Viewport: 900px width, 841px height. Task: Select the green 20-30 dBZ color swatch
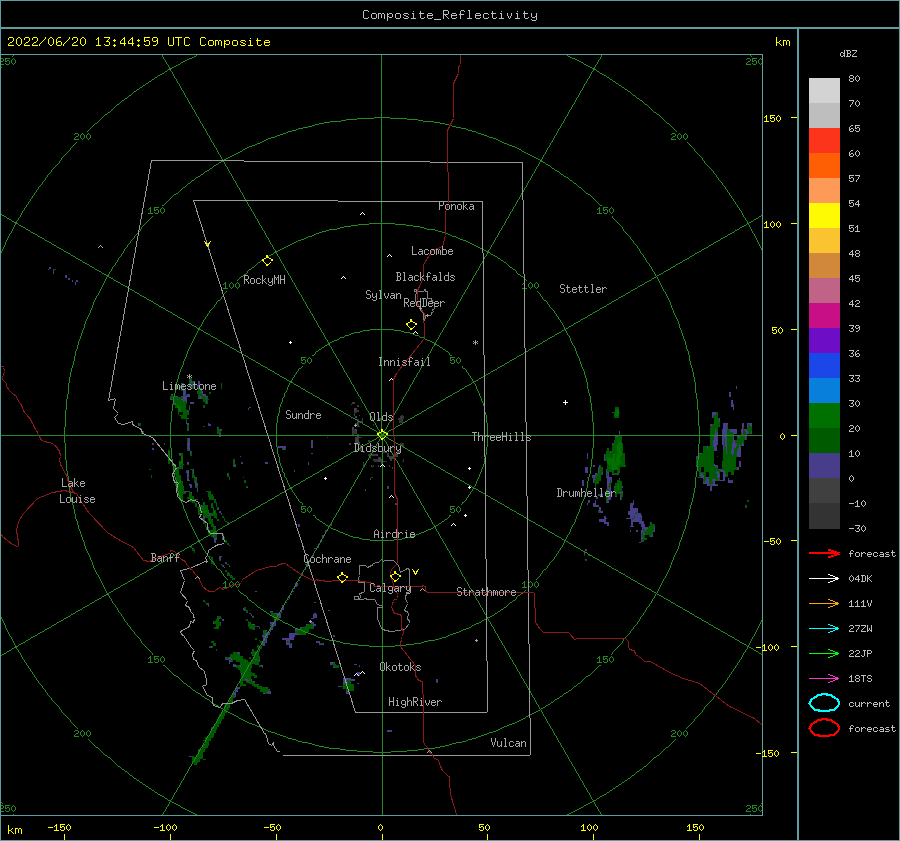tap(824, 416)
